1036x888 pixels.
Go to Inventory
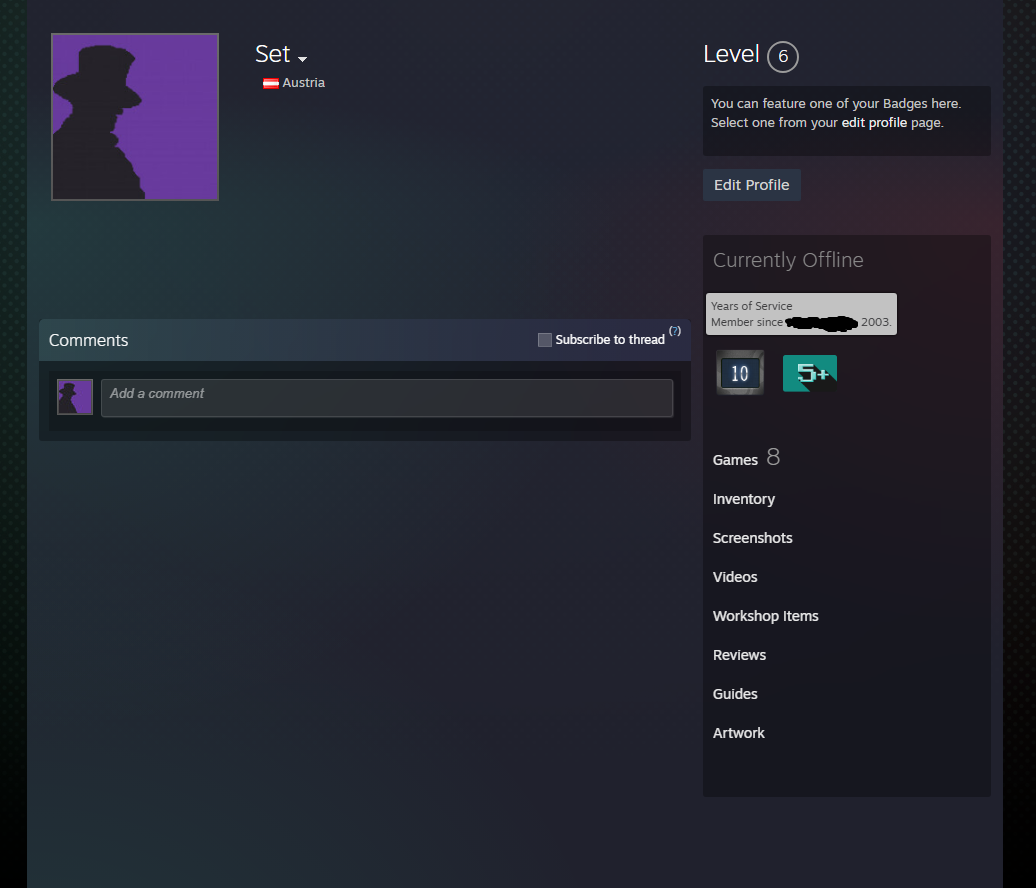coord(744,499)
